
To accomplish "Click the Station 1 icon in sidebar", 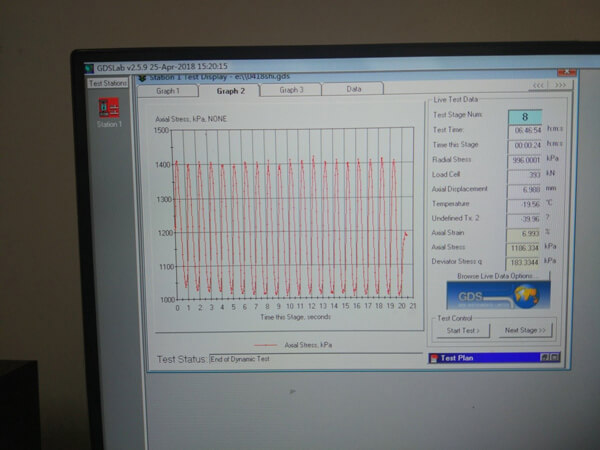I will click(x=109, y=108).
